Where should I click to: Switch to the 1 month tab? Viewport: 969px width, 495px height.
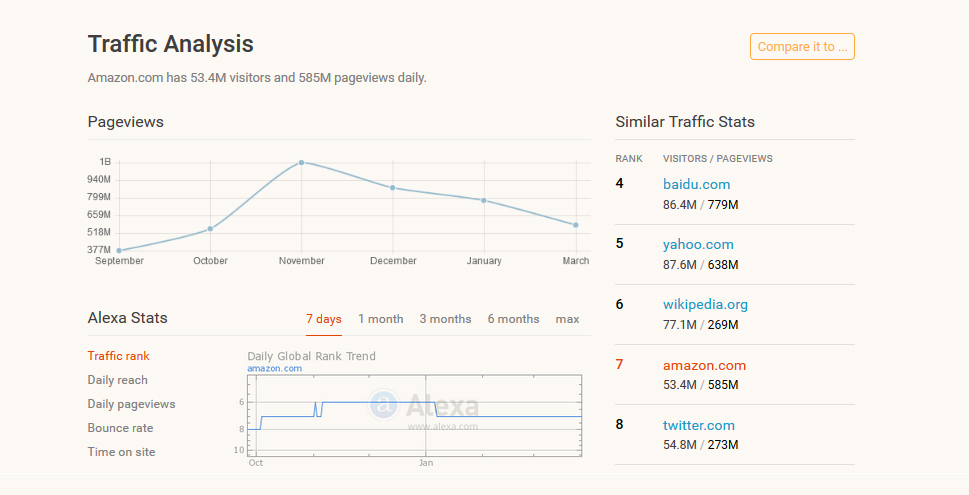[x=381, y=319]
